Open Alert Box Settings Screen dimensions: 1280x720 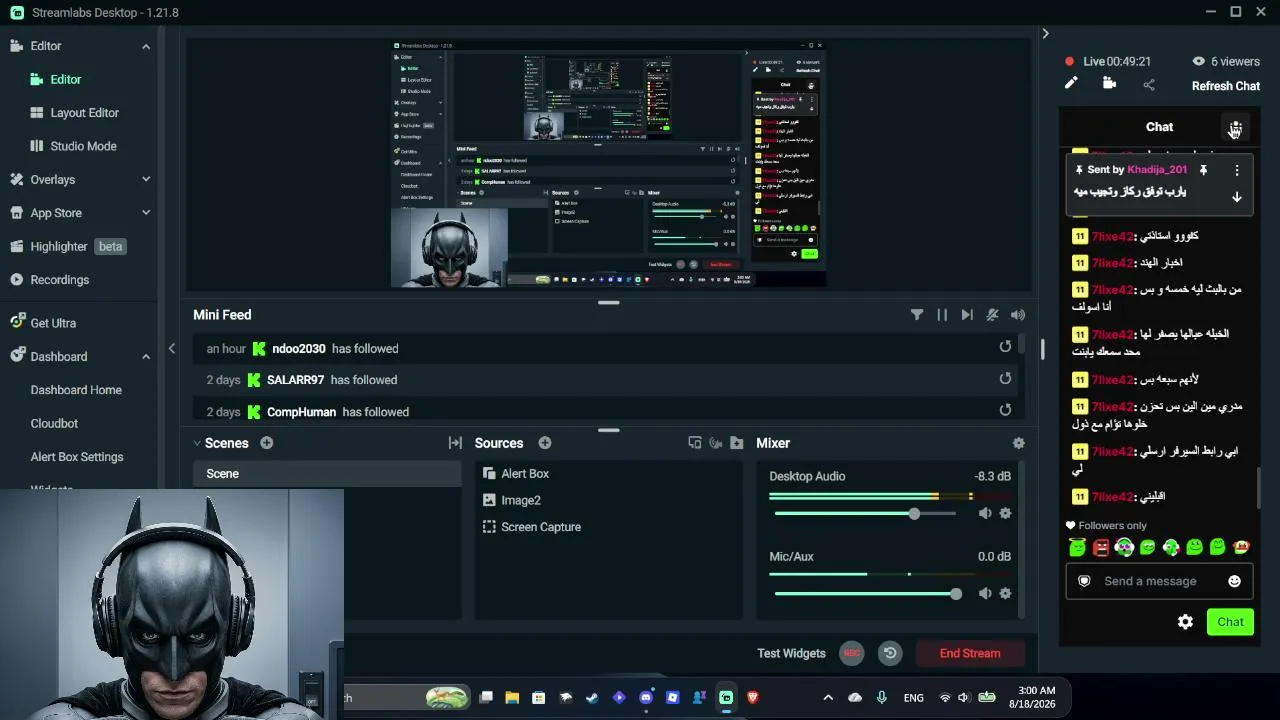(x=77, y=457)
